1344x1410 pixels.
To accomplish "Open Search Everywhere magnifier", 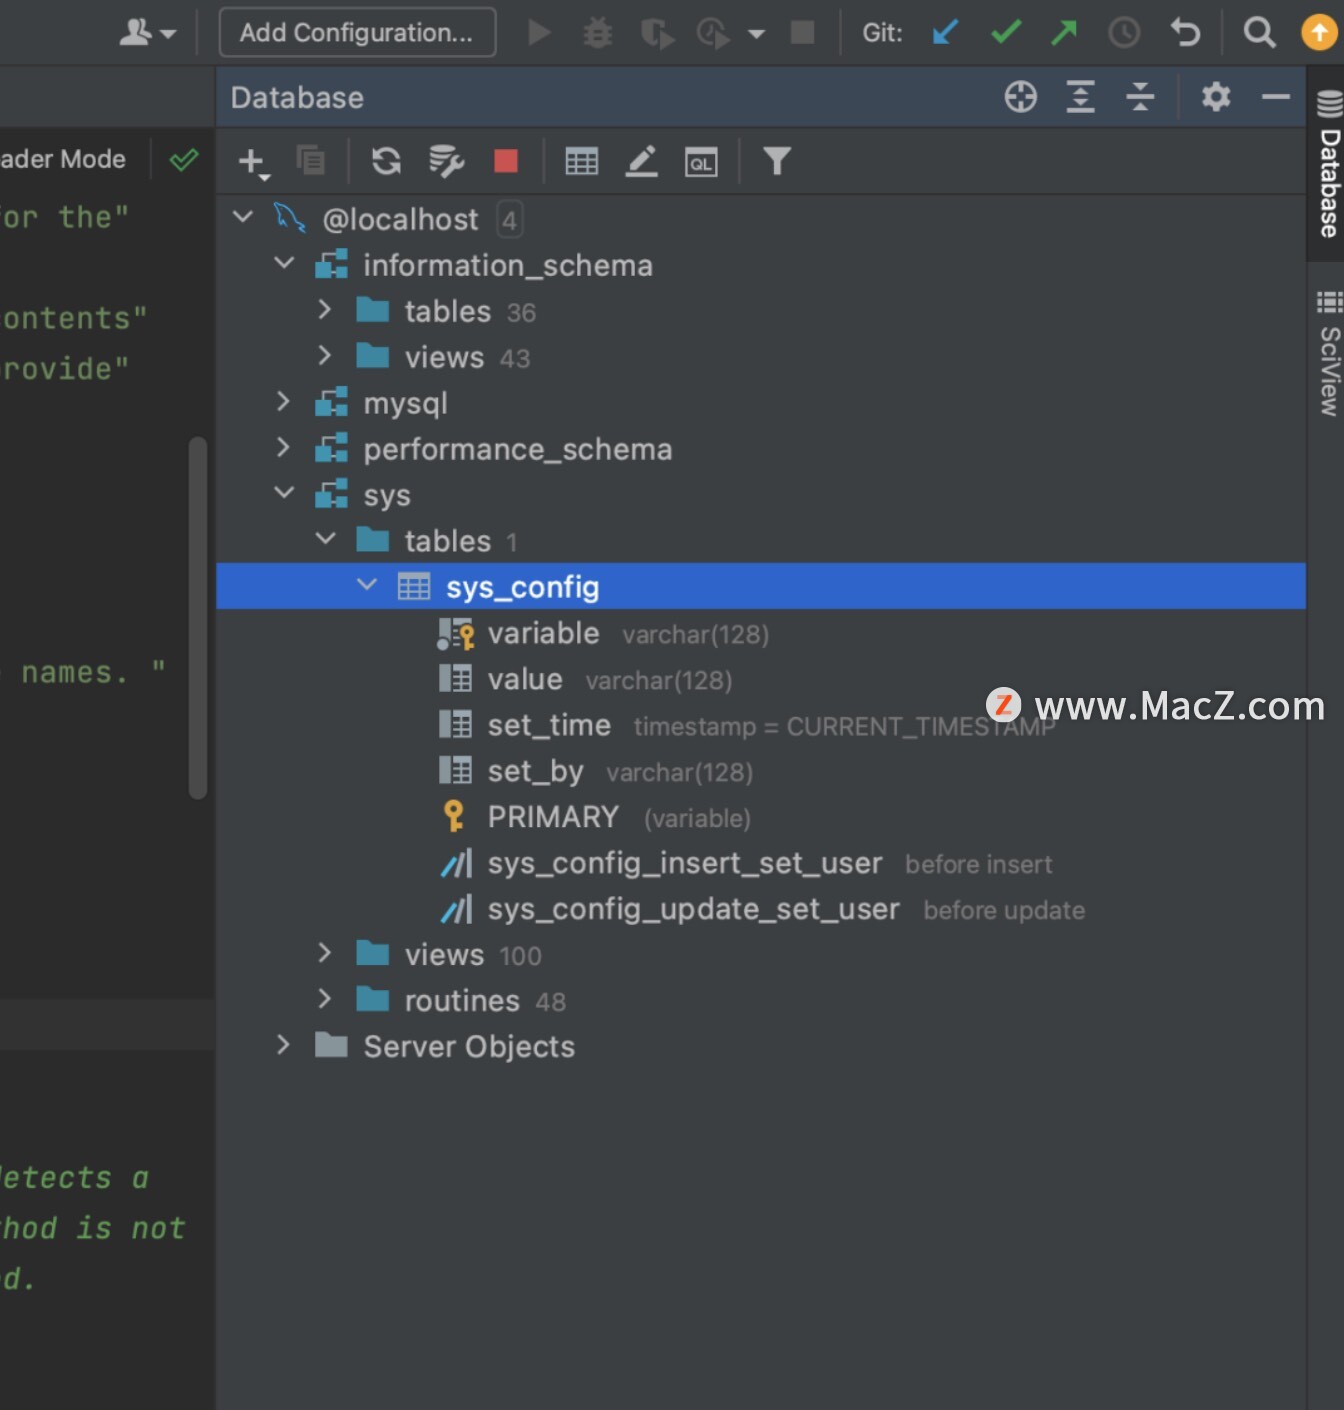I will [1260, 33].
